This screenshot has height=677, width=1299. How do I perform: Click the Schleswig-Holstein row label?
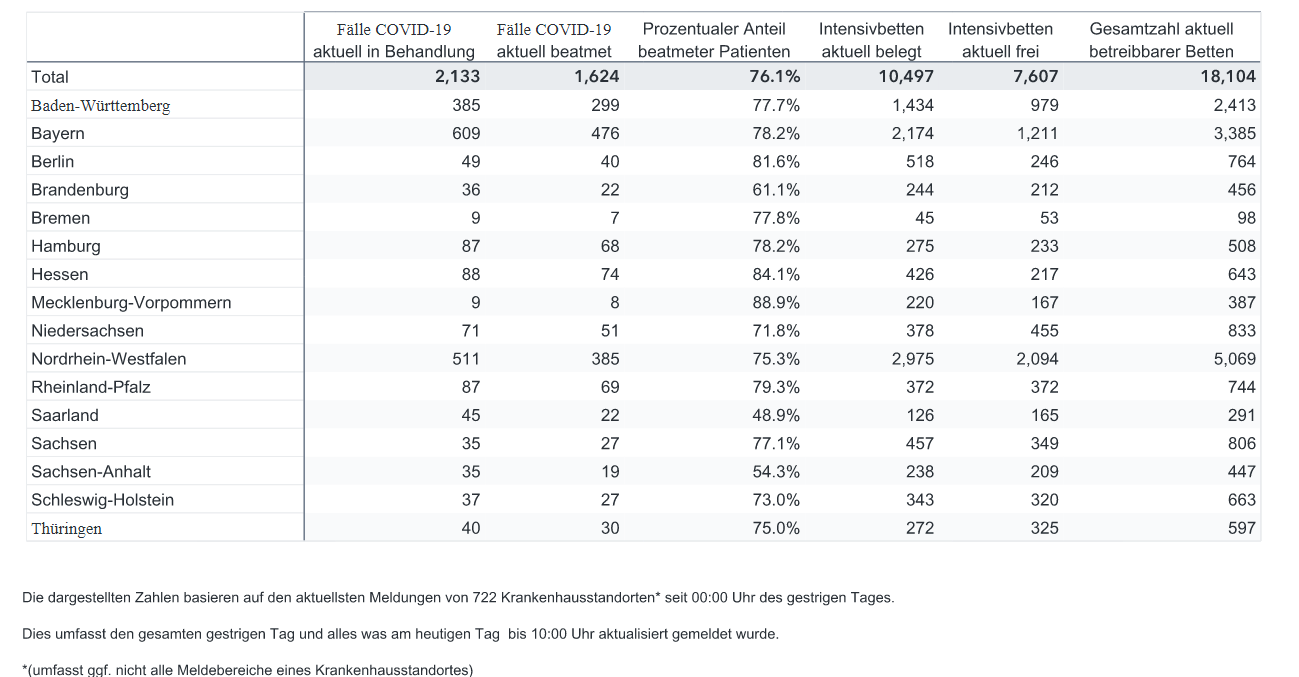[x=102, y=499]
